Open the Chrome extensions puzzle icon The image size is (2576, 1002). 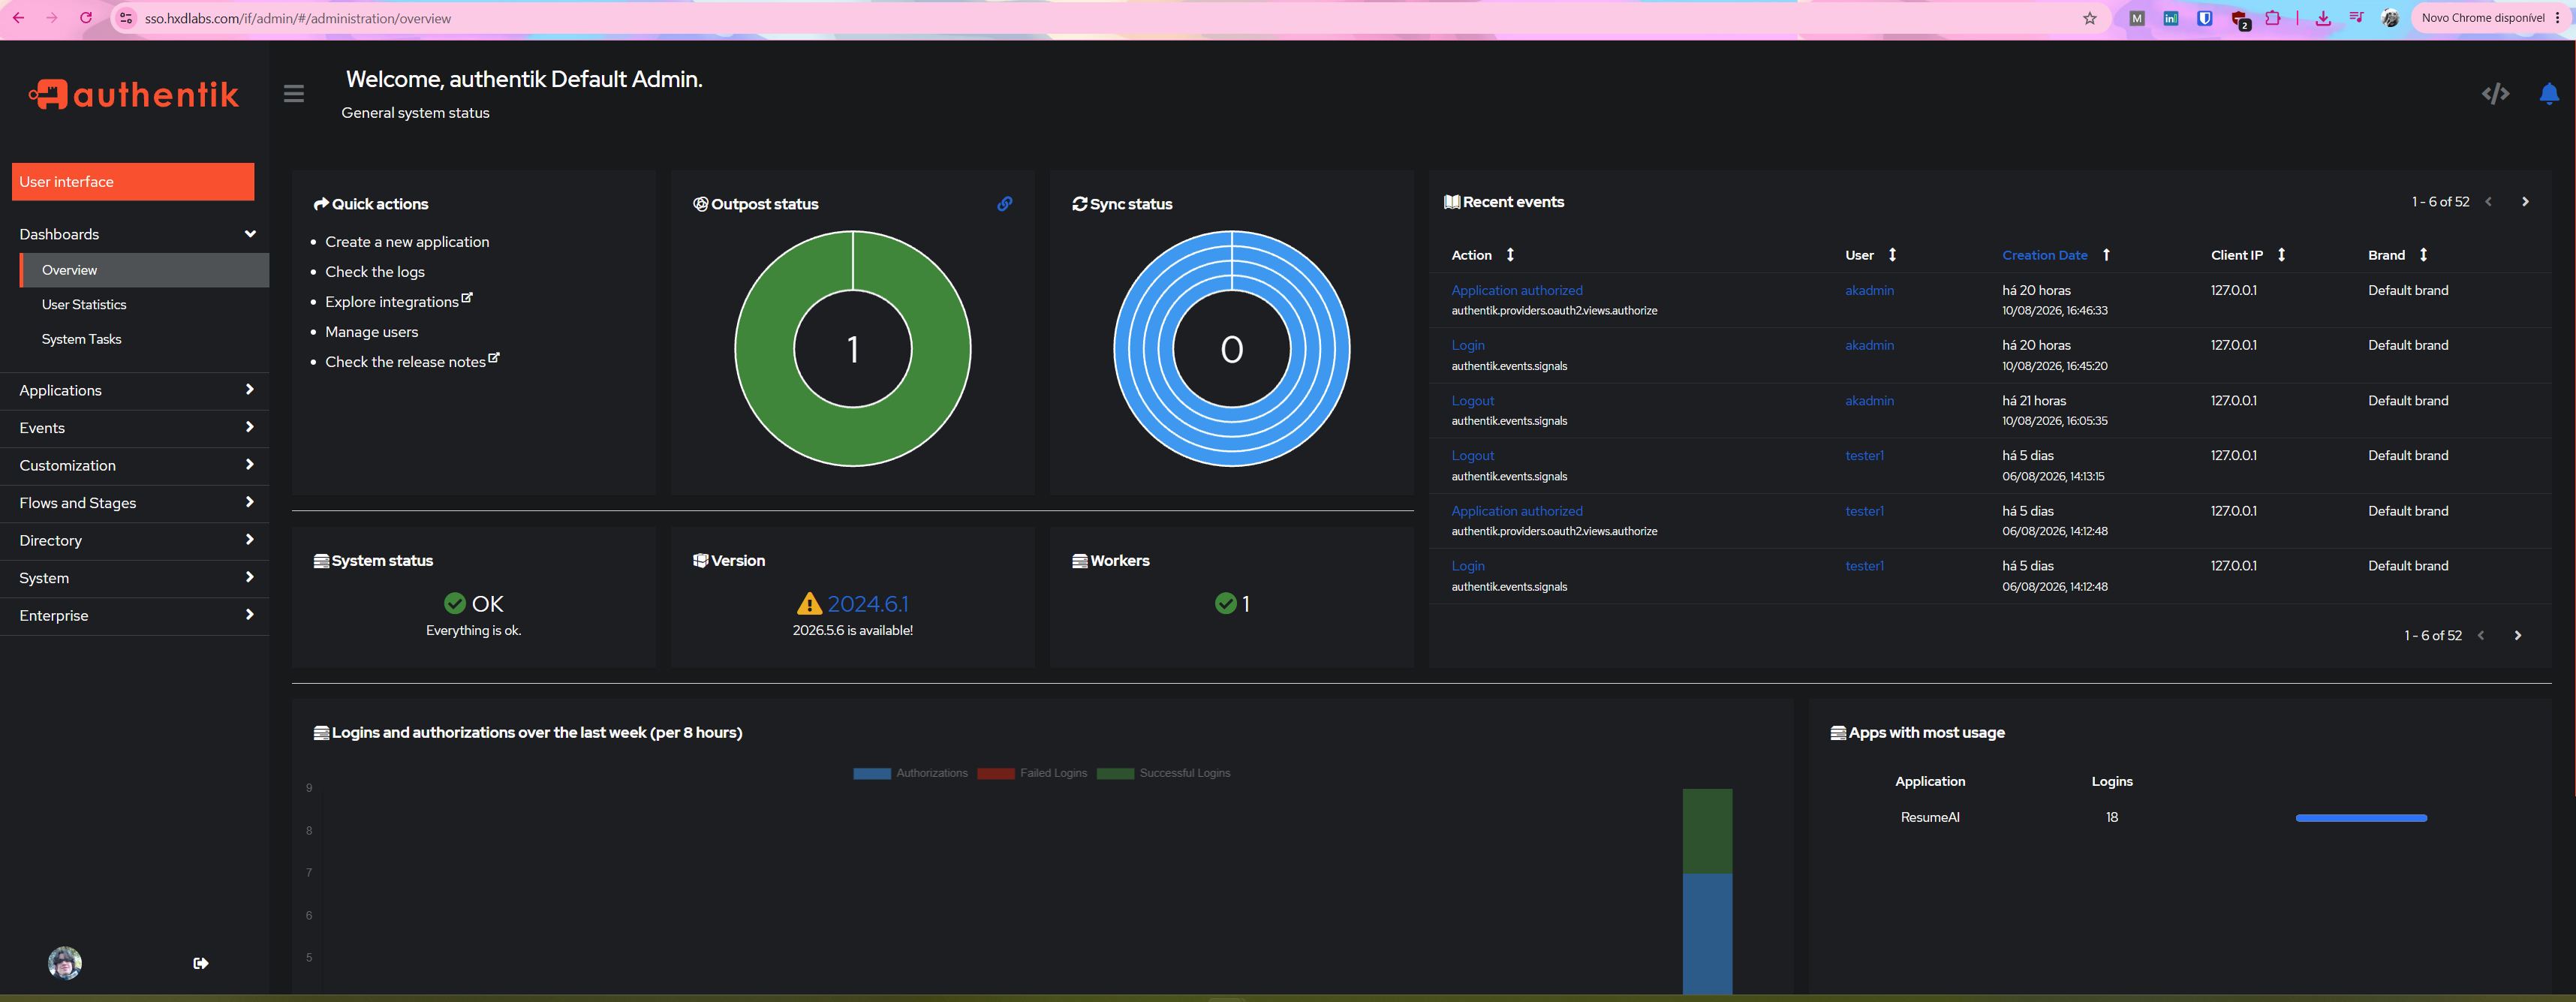click(x=2272, y=18)
